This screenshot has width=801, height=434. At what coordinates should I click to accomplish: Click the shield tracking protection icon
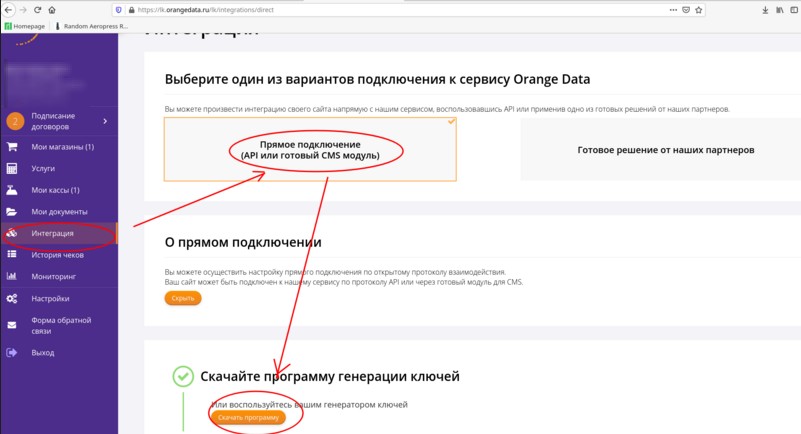tap(119, 10)
